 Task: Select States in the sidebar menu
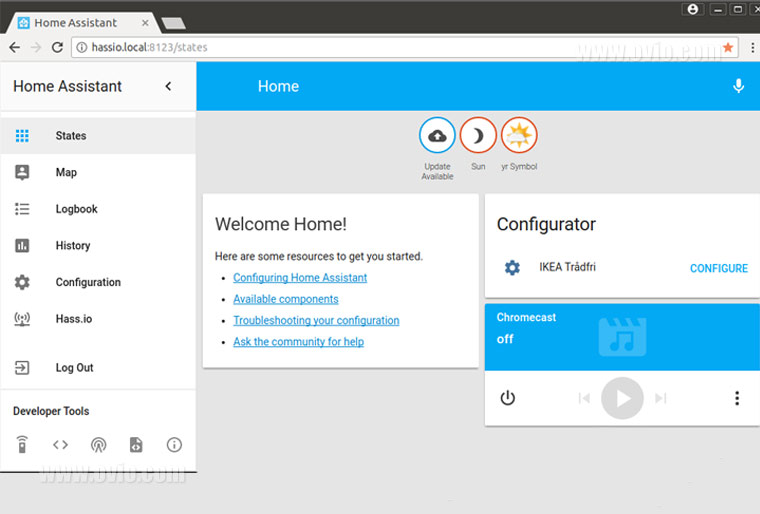point(98,136)
